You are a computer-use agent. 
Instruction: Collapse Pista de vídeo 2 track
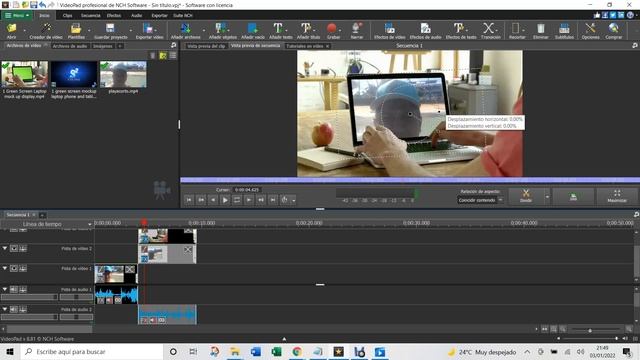pyautogui.click(x=5, y=248)
